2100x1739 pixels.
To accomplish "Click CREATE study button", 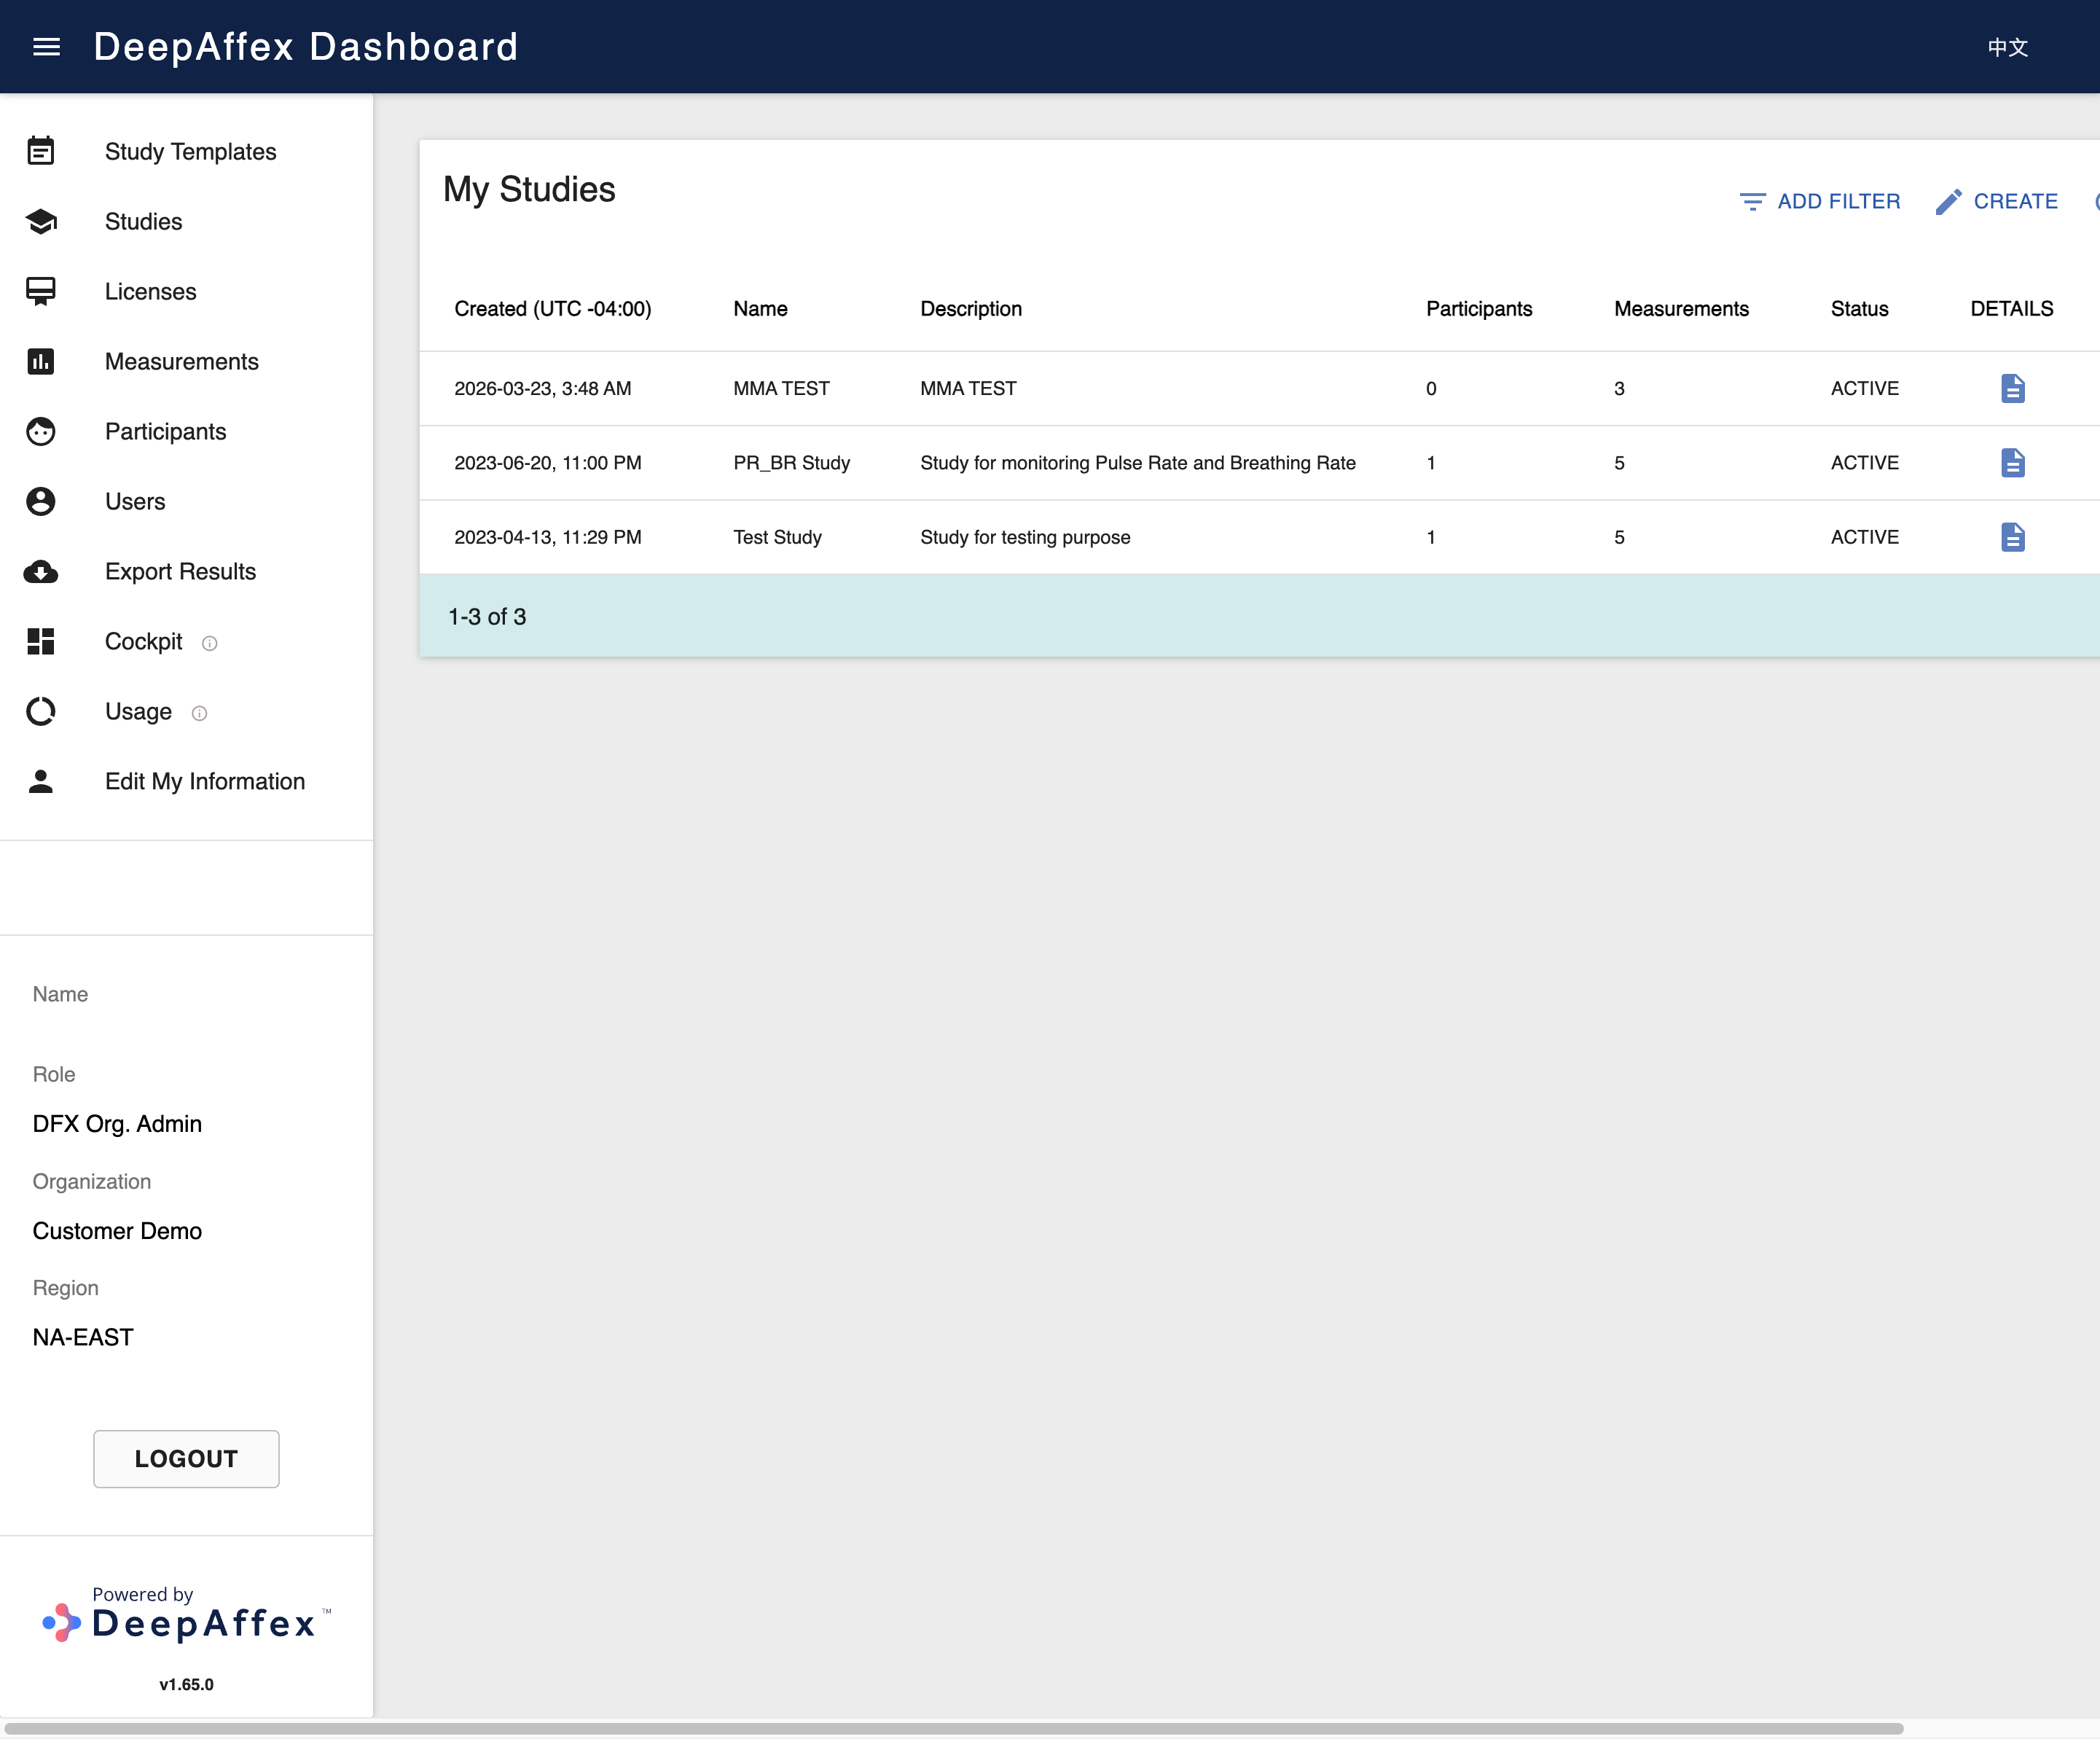I will tap(1997, 201).
